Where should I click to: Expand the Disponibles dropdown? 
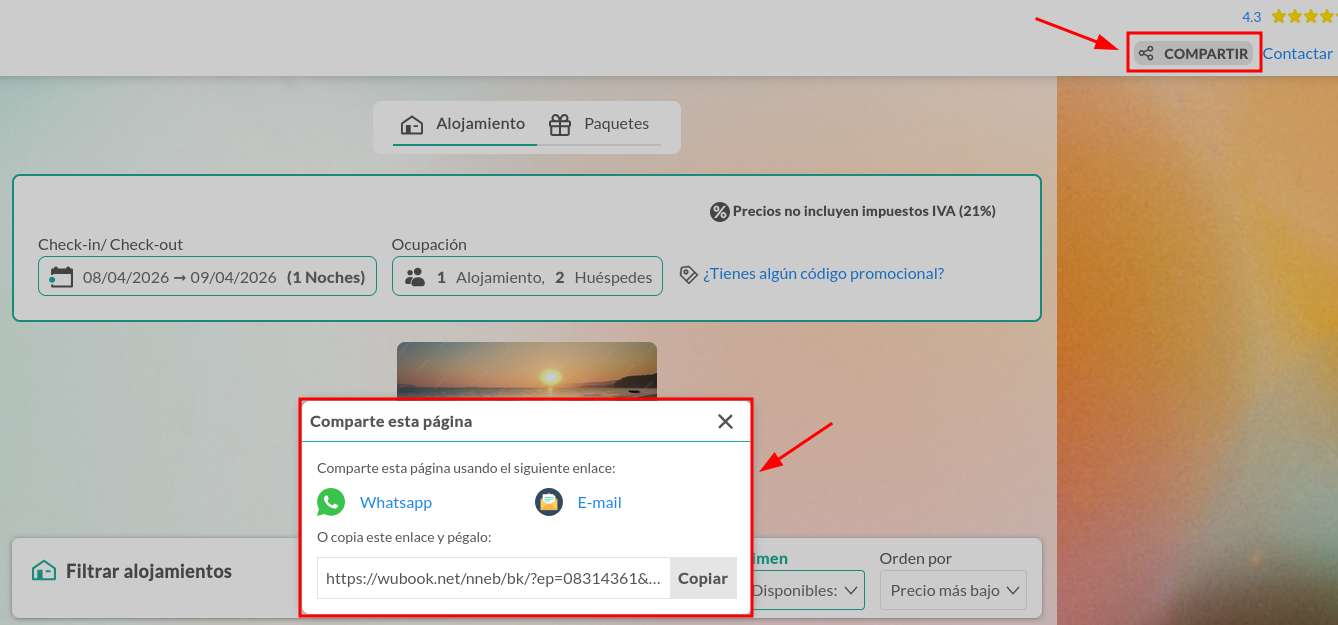(807, 590)
